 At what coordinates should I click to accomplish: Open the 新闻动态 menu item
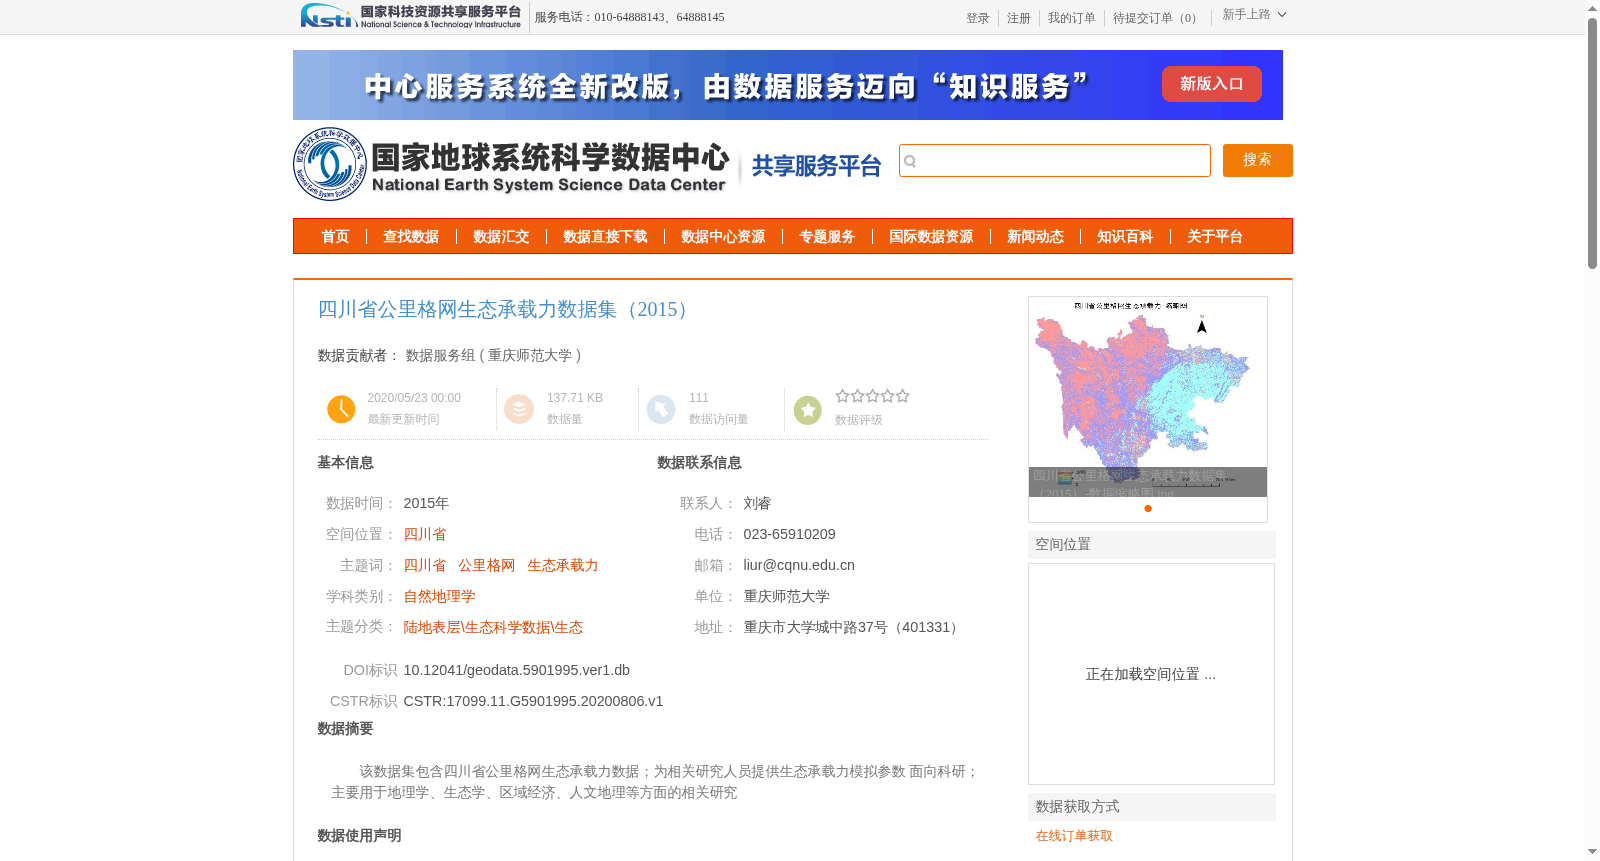point(1035,237)
